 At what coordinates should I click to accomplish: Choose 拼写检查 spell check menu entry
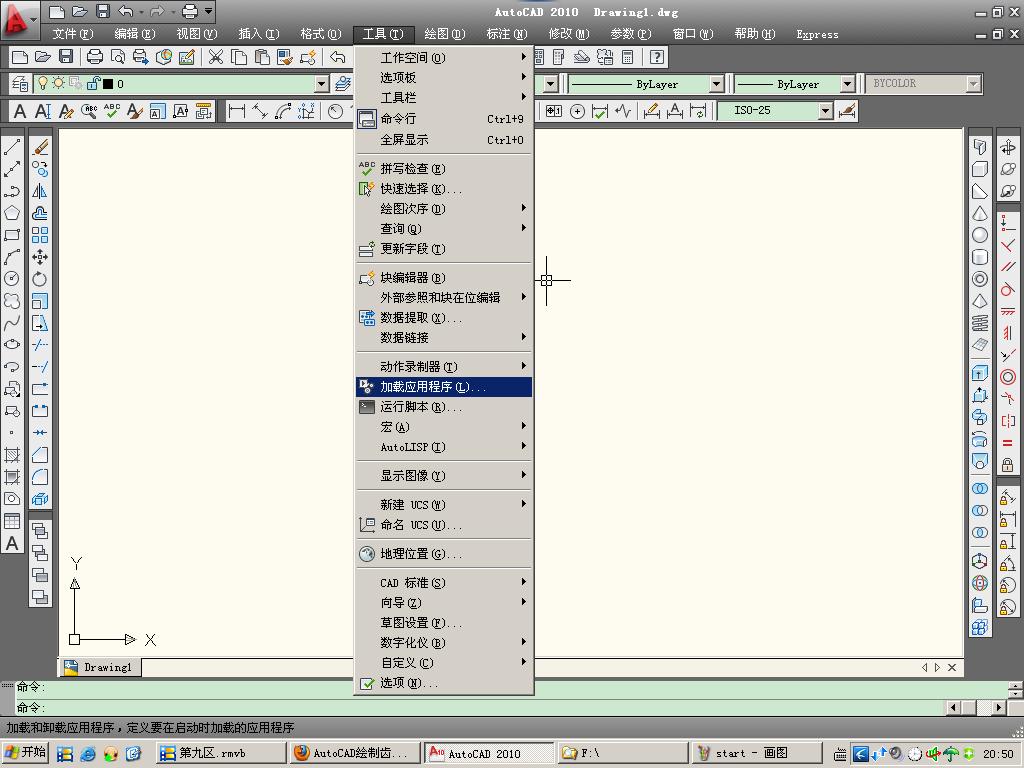pyautogui.click(x=445, y=169)
